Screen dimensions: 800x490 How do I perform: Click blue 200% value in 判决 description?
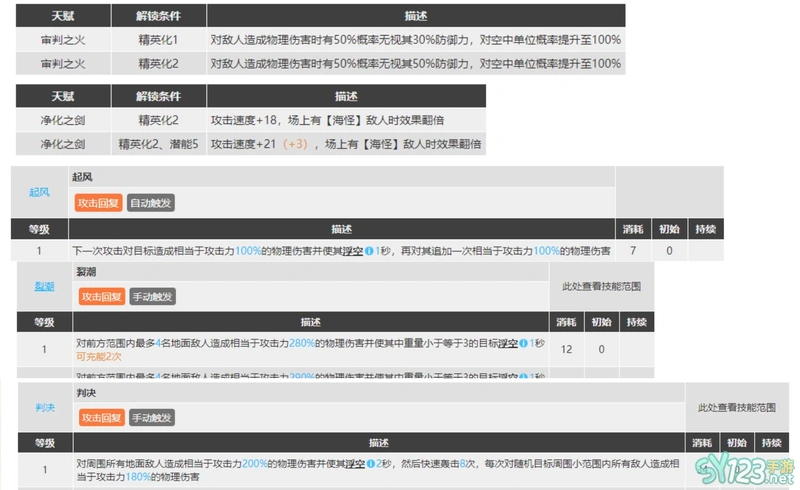255,464
